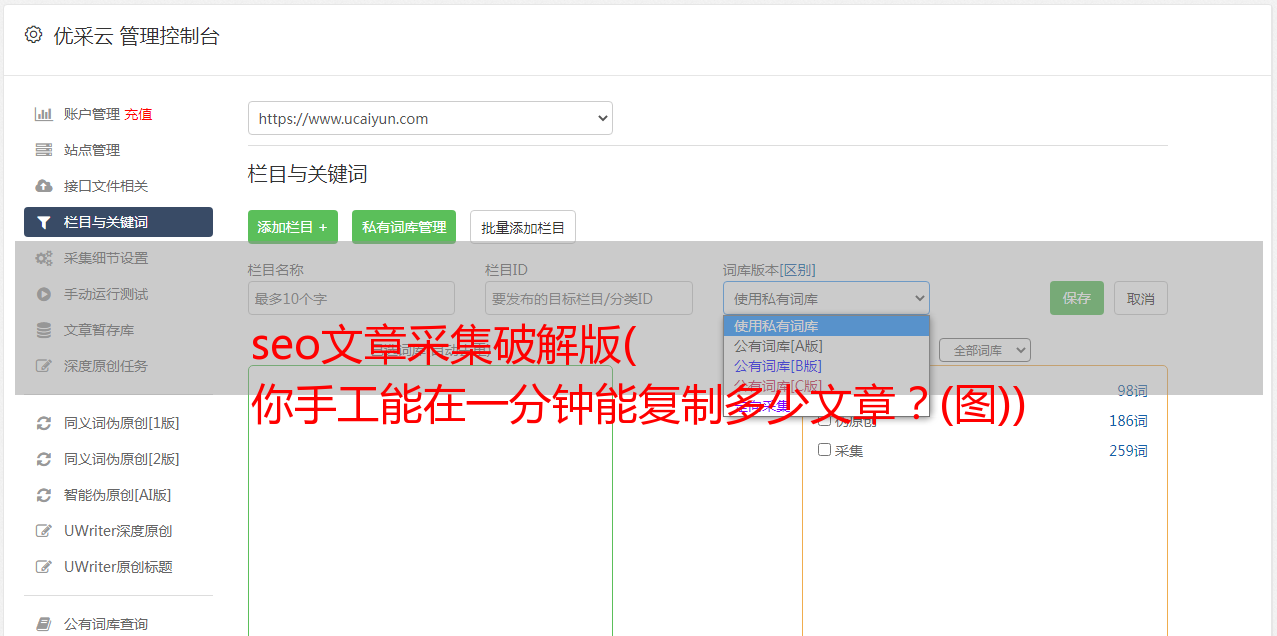The image size is (1277, 636).
Task: Open 站点管理 via its server icon
Action: click(x=44, y=150)
